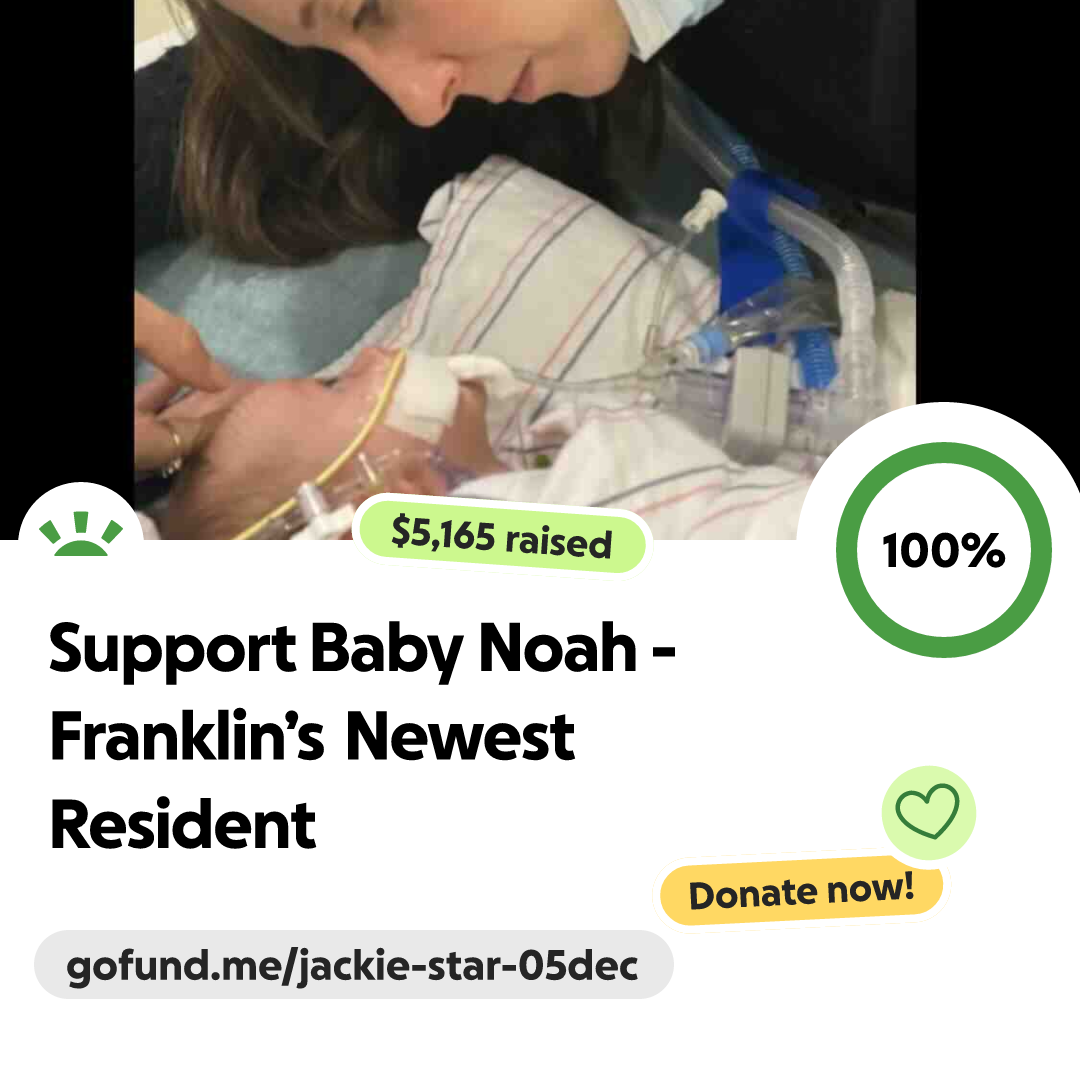This screenshot has height=1080, width=1080.
Task: Click the Franklin's Newest title line
Action: pos(312,738)
